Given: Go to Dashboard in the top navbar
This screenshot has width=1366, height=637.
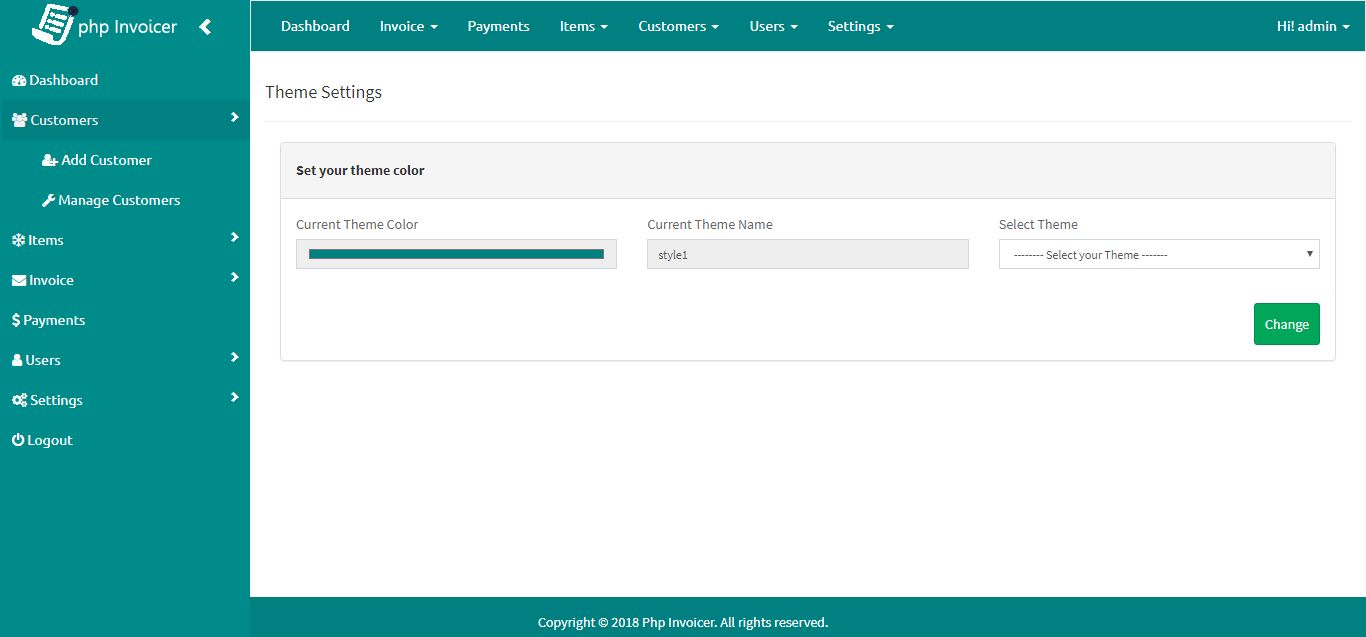Looking at the screenshot, I should coord(315,26).
